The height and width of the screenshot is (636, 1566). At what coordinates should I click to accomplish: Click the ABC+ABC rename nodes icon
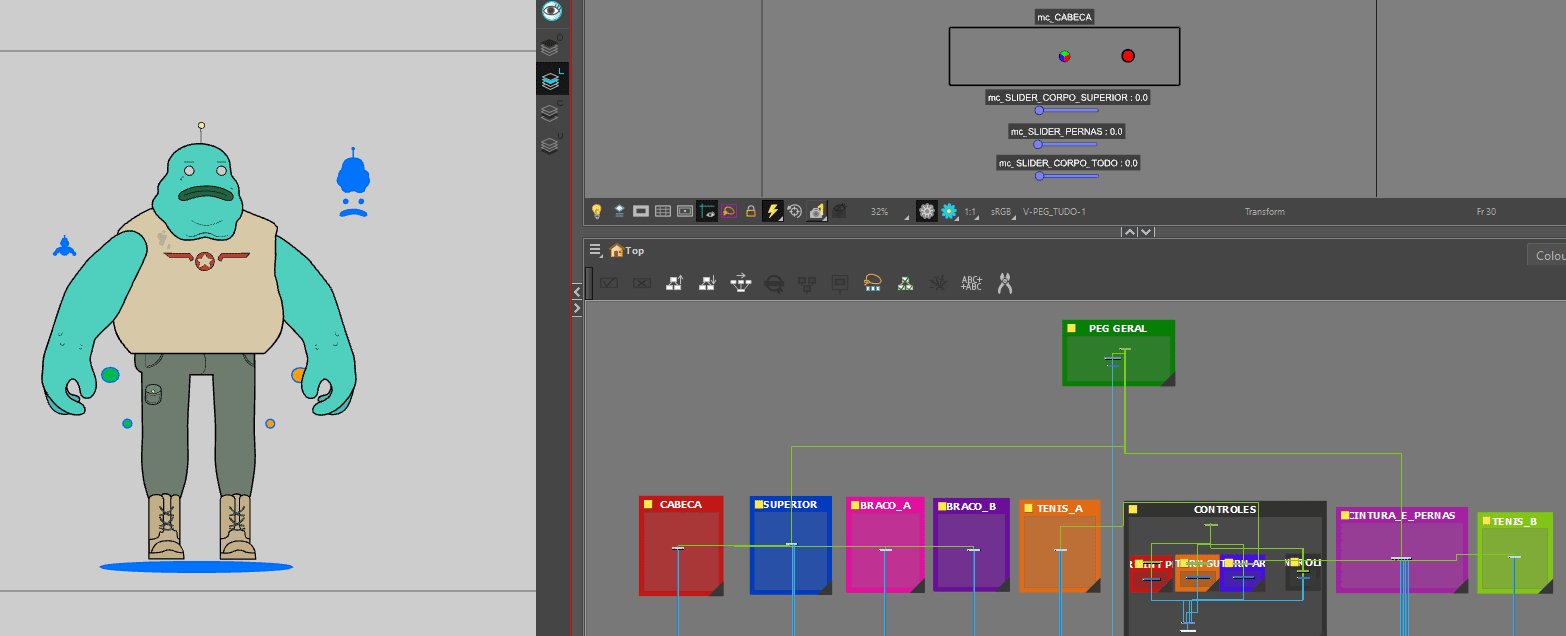coord(971,283)
